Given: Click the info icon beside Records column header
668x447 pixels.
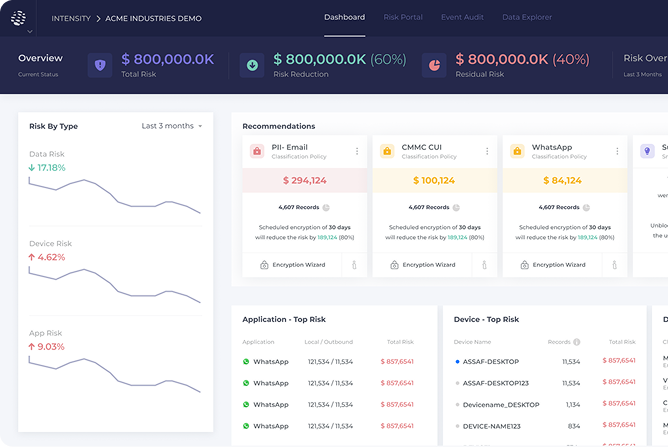Looking at the screenshot, I should [577, 342].
